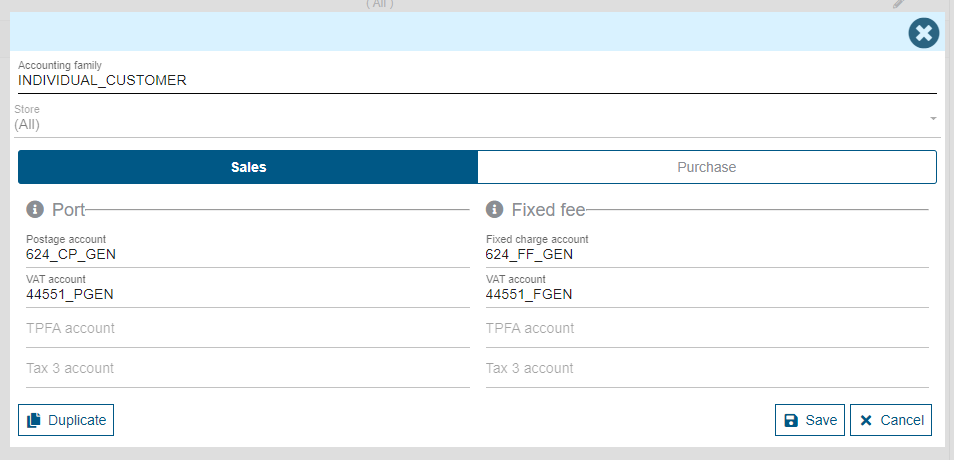Click the Tax 3 account field under Port

pyautogui.click(x=247, y=369)
